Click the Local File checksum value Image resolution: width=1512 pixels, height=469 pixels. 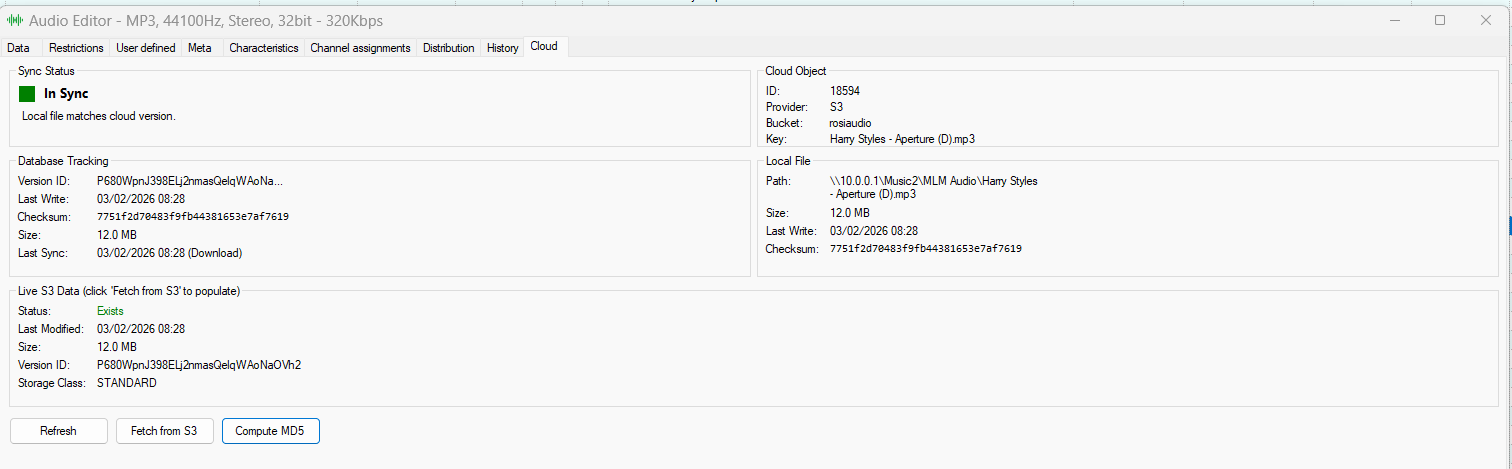click(x=925, y=249)
